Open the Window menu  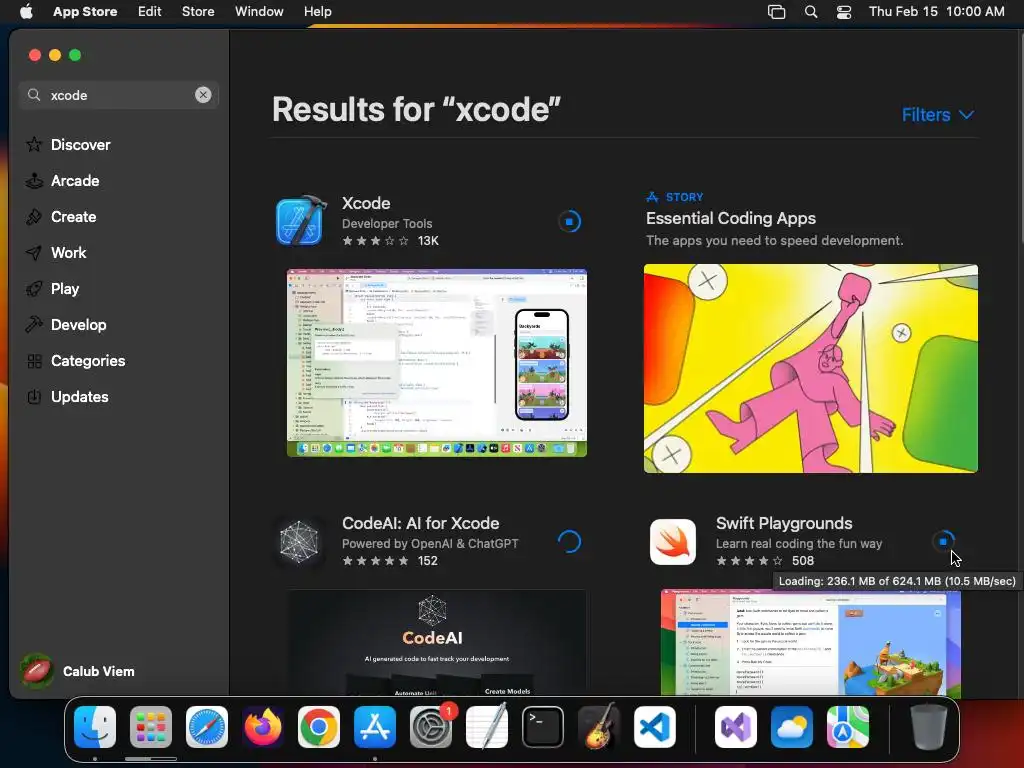tap(259, 11)
